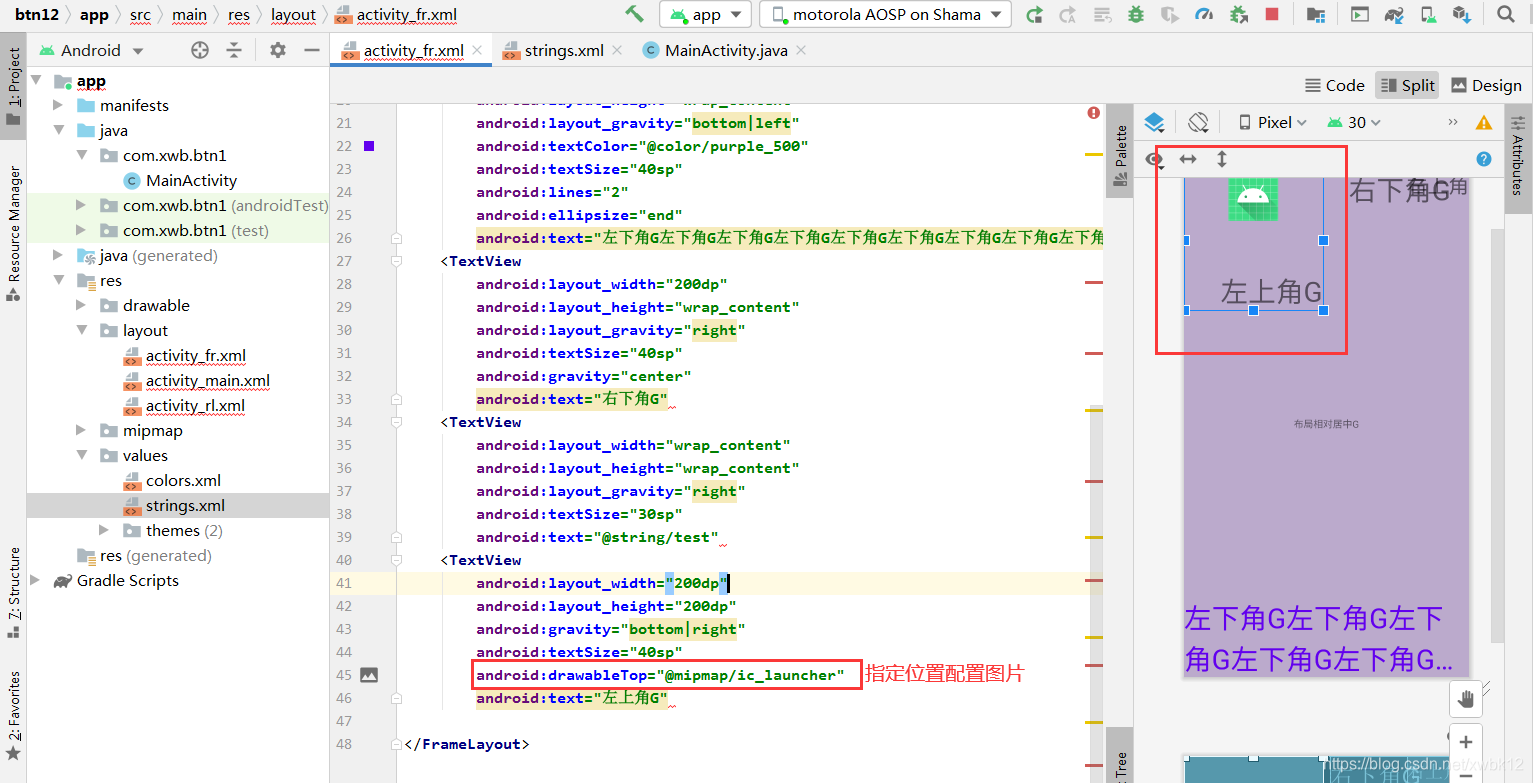Zoom in preview with the plus button
Screen dimensions: 1533x783
tap(1466, 742)
